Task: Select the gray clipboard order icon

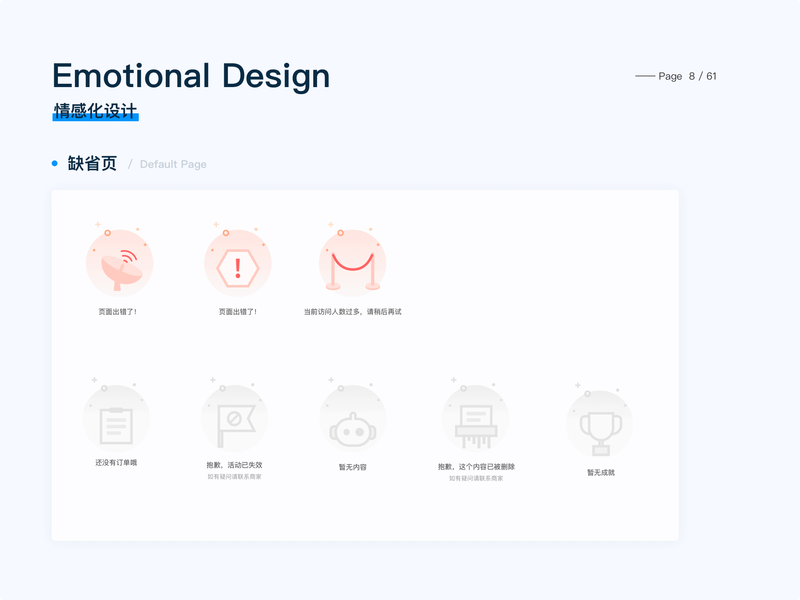Action: pos(116,421)
